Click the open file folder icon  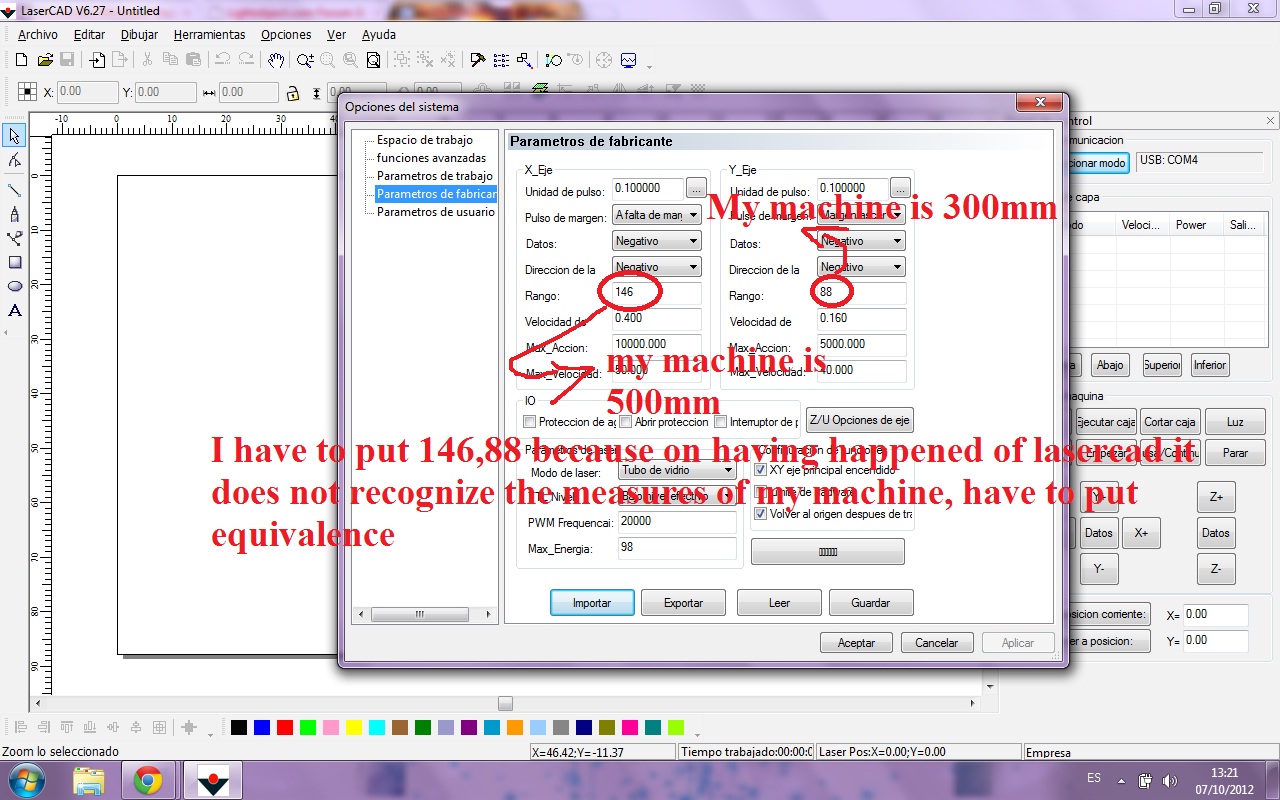click(44, 60)
